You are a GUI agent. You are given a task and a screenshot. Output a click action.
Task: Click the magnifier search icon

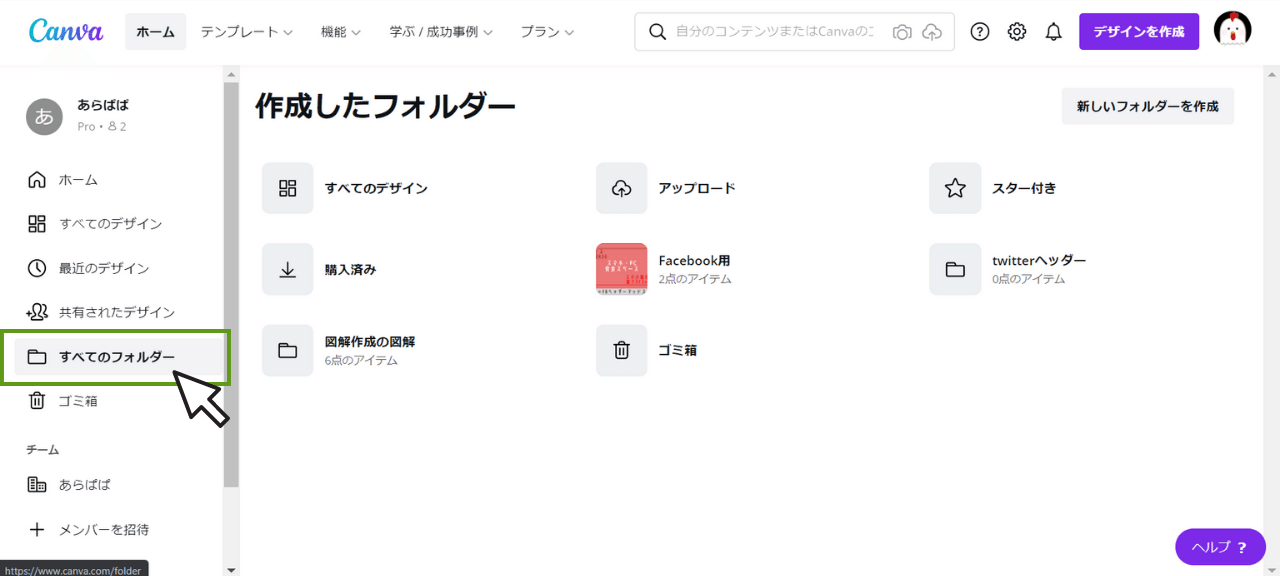click(657, 32)
